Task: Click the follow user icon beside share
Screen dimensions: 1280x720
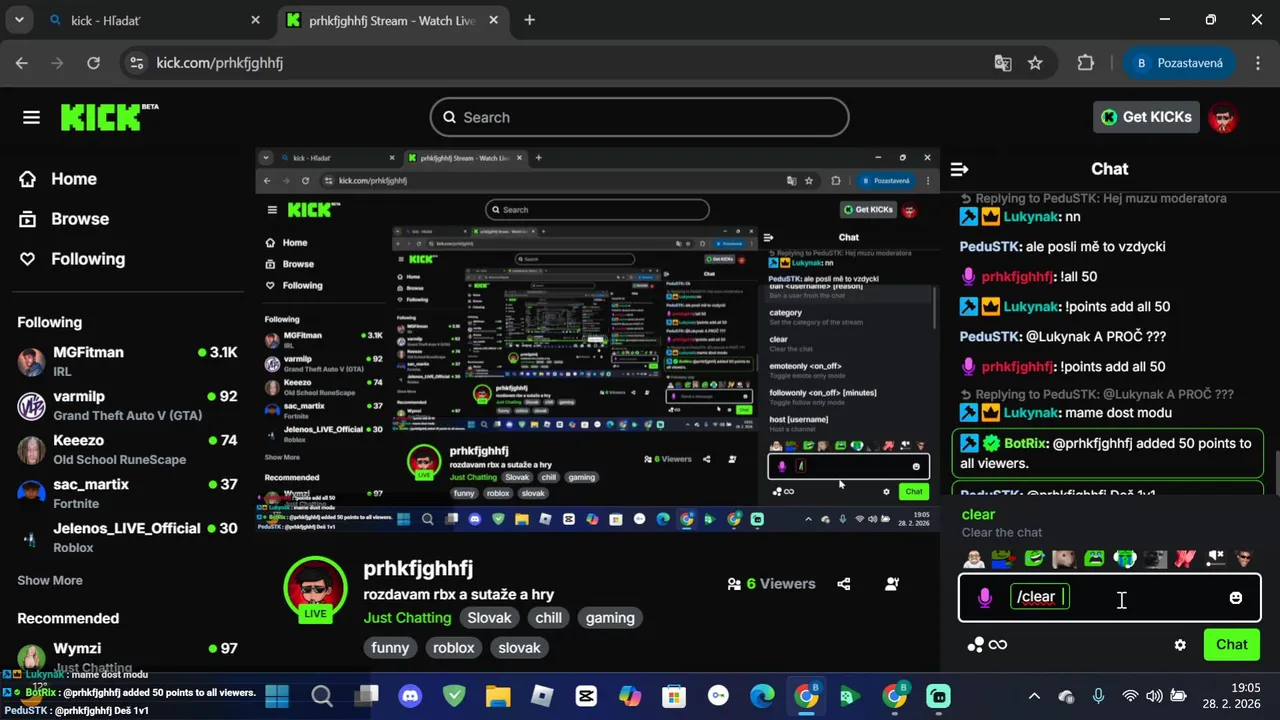Action: coord(892,584)
